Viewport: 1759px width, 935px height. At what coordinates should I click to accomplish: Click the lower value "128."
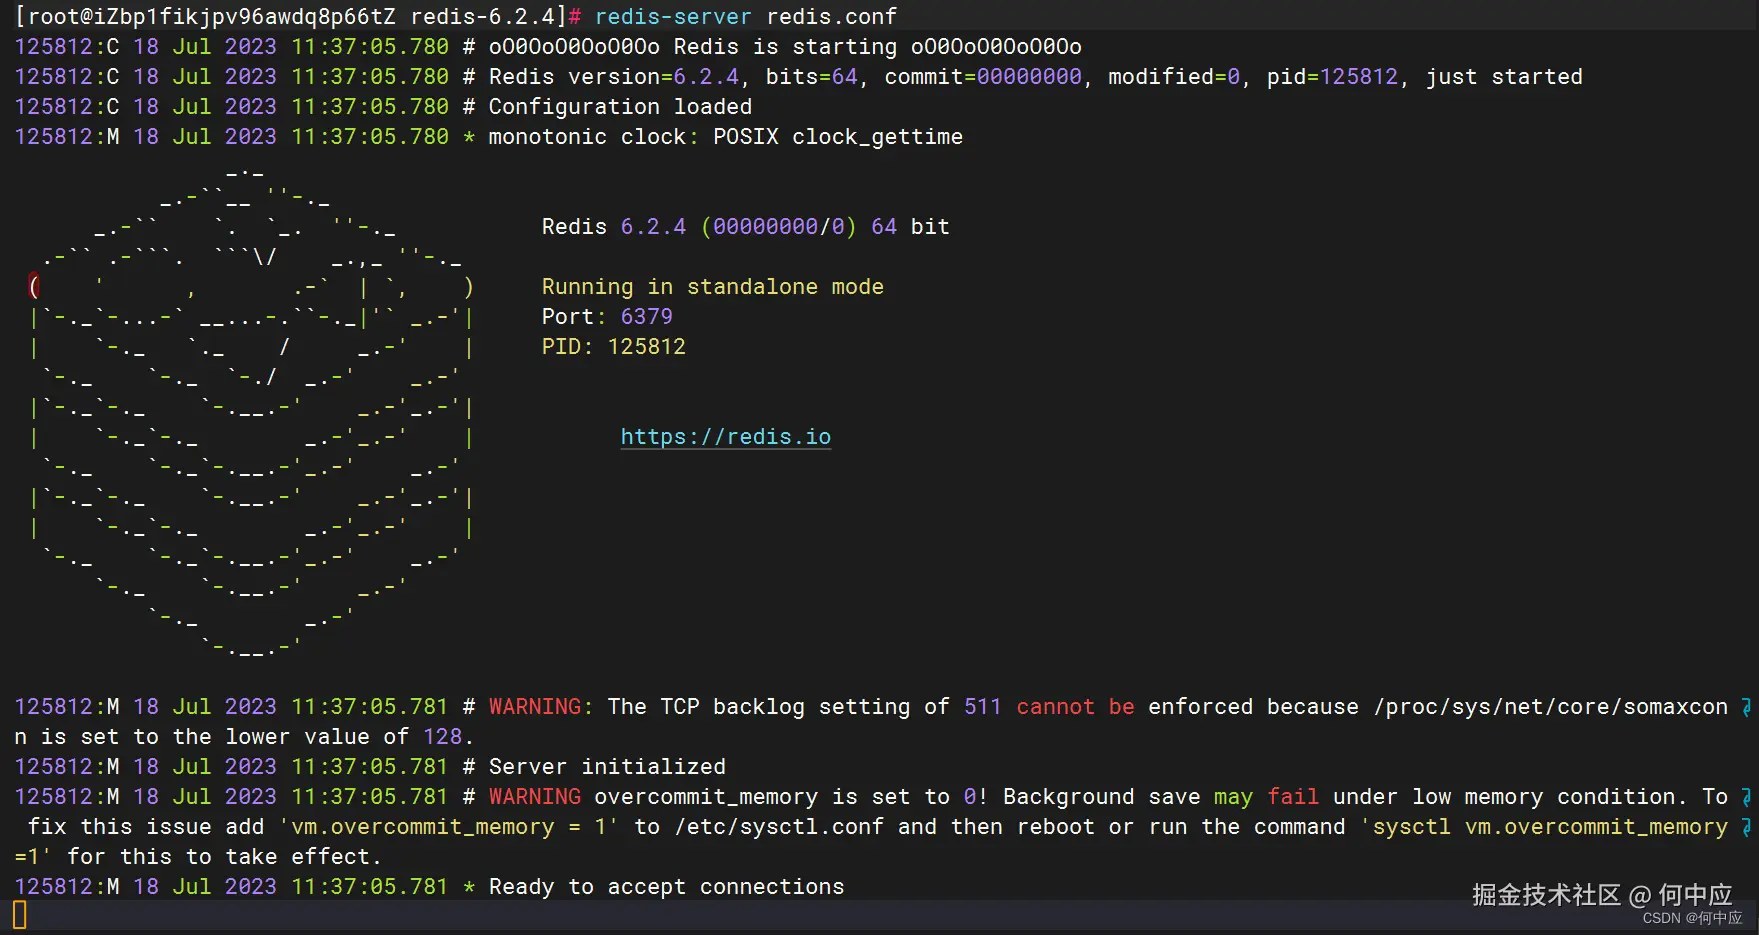pyautogui.click(x=448, y=737)
